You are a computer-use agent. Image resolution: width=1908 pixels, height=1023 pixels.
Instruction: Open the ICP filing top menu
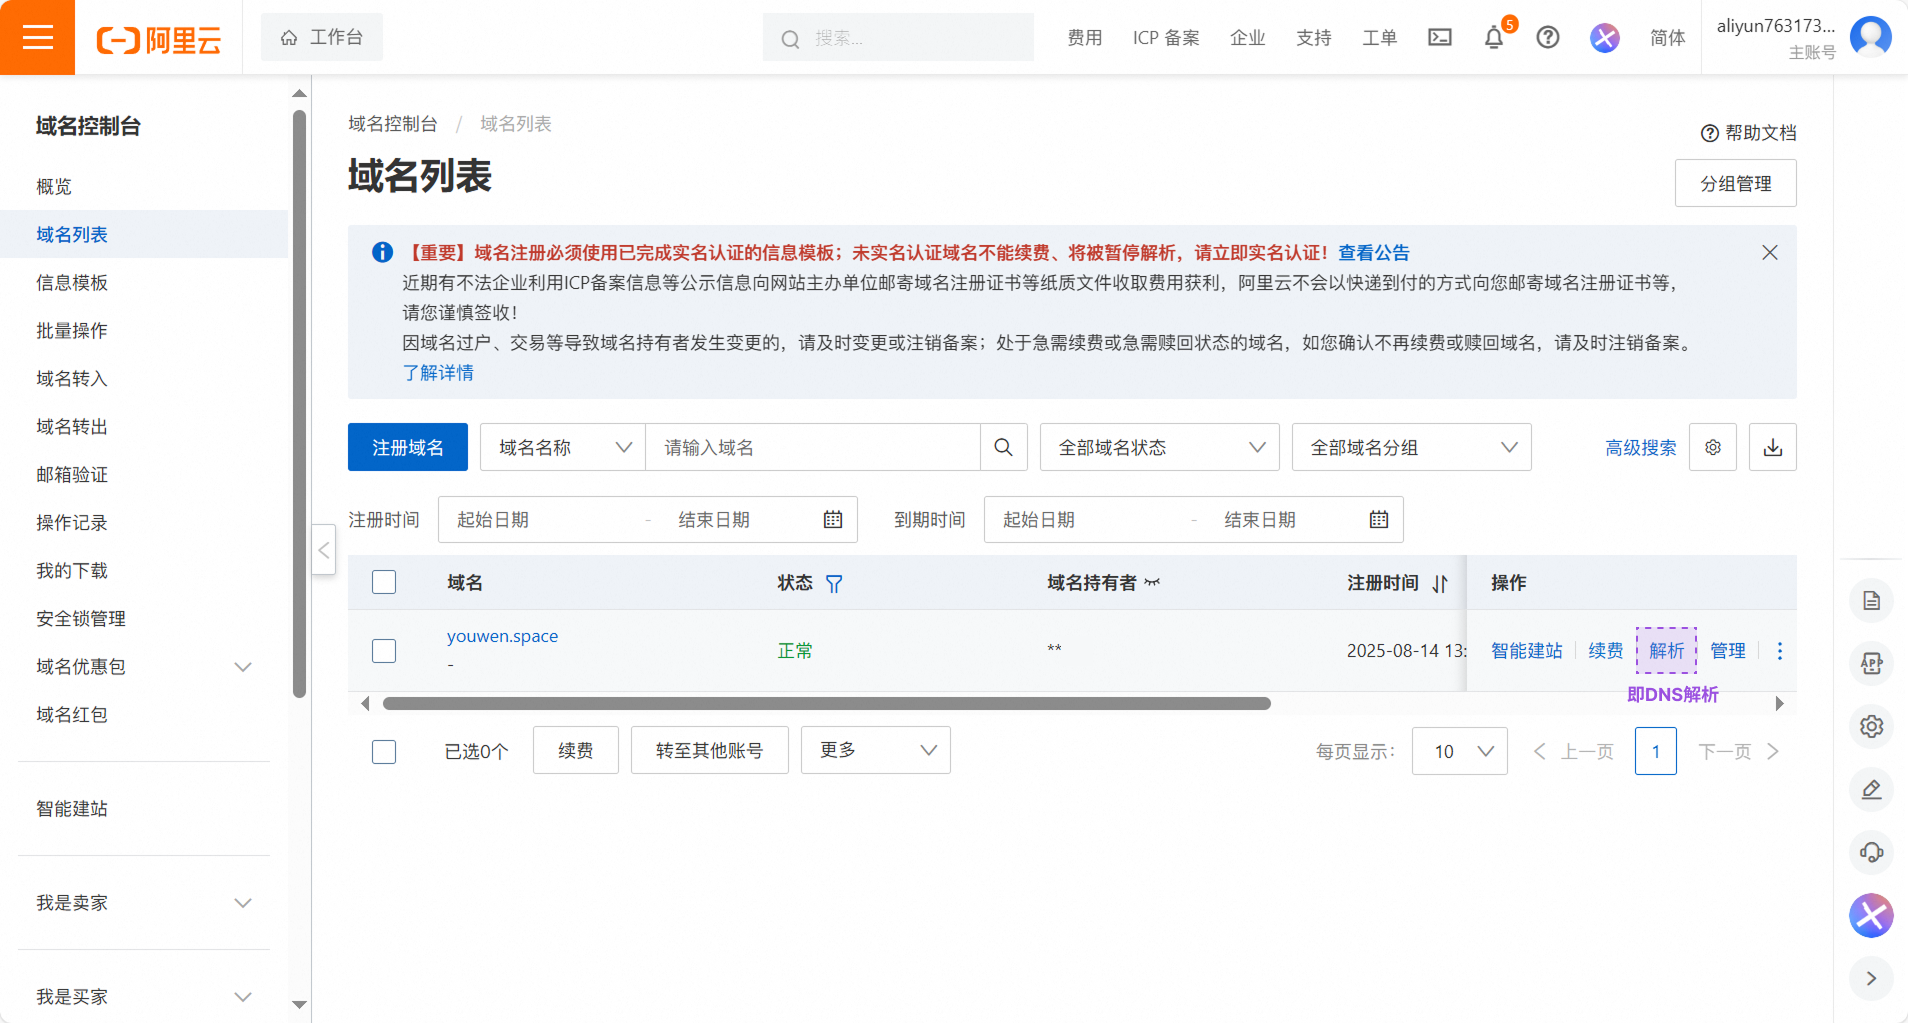click(1166, 38)
